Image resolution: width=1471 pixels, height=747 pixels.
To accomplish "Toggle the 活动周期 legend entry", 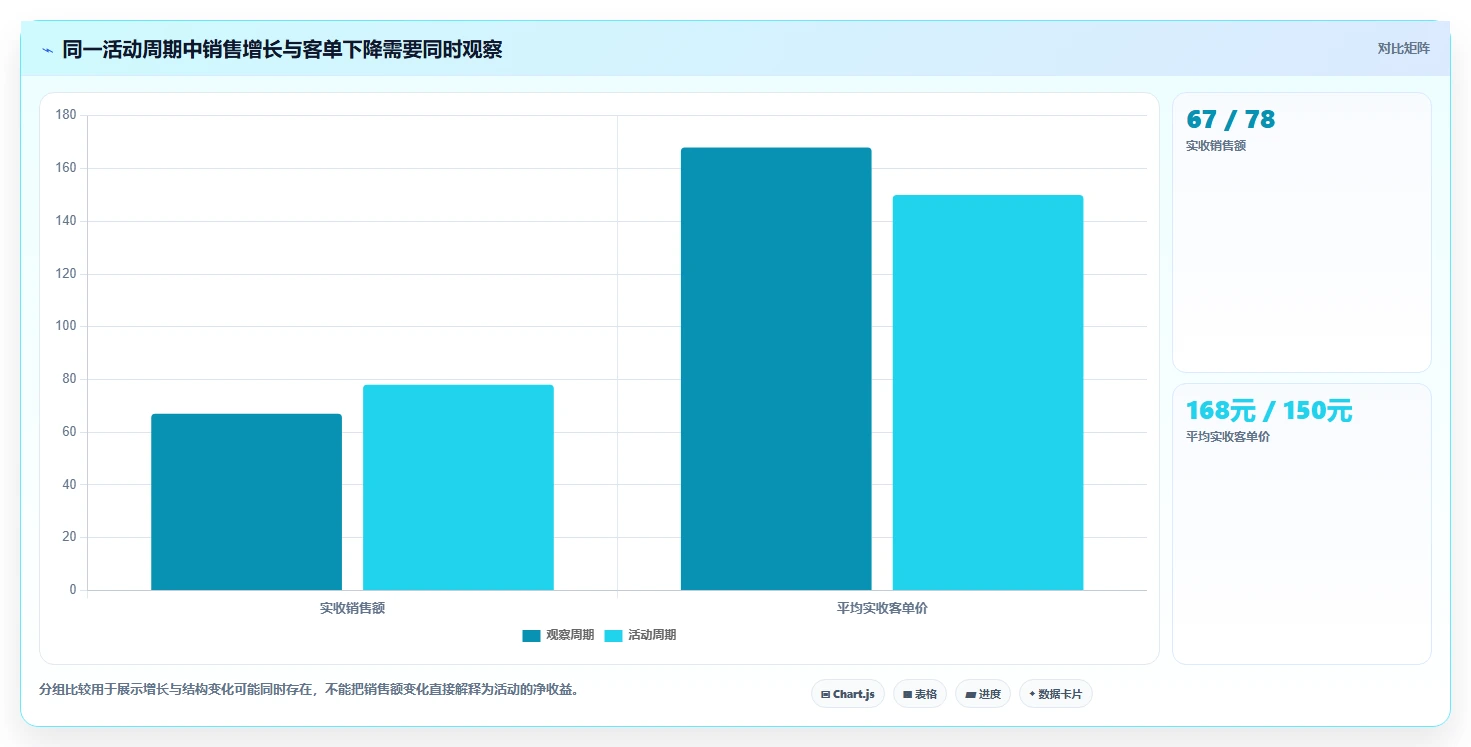I will pos(640,635).
